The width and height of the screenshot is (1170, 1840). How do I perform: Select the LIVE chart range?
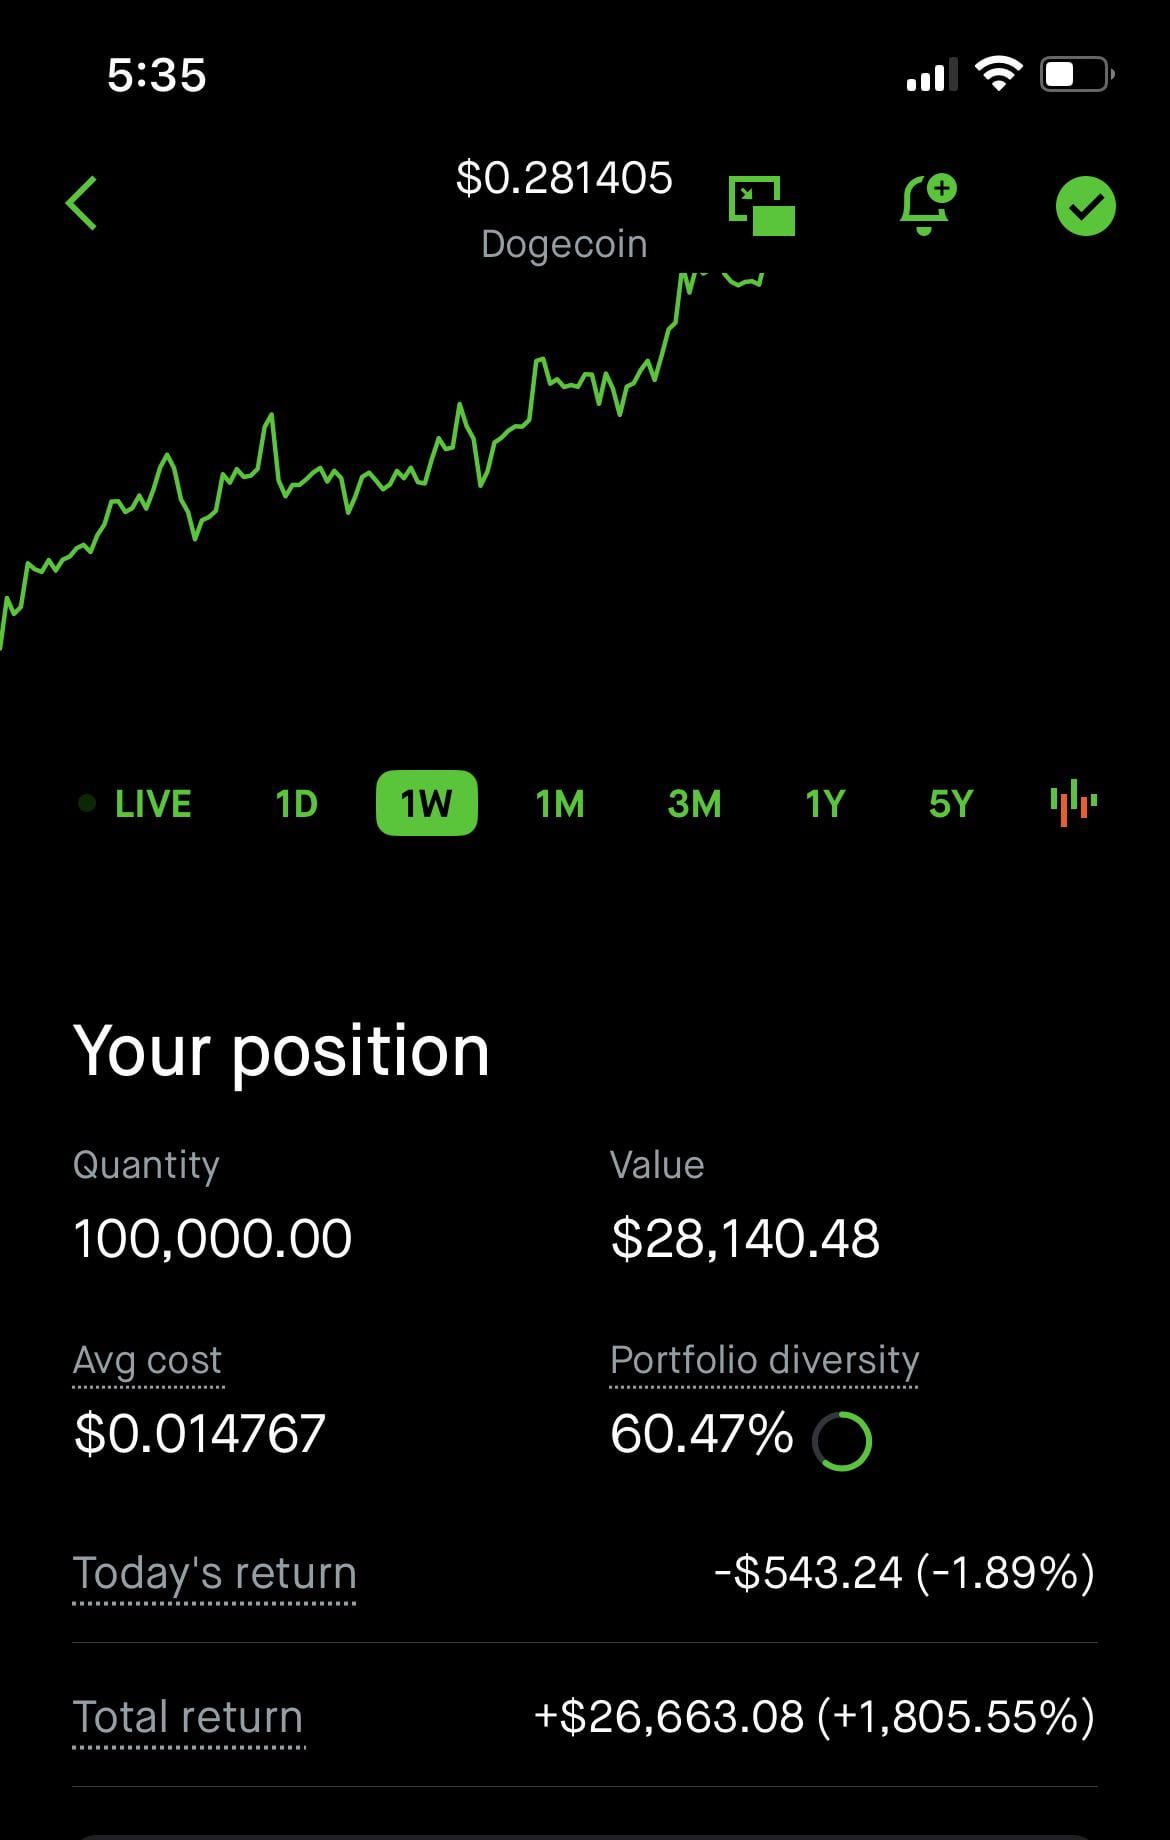coord(135,804)
